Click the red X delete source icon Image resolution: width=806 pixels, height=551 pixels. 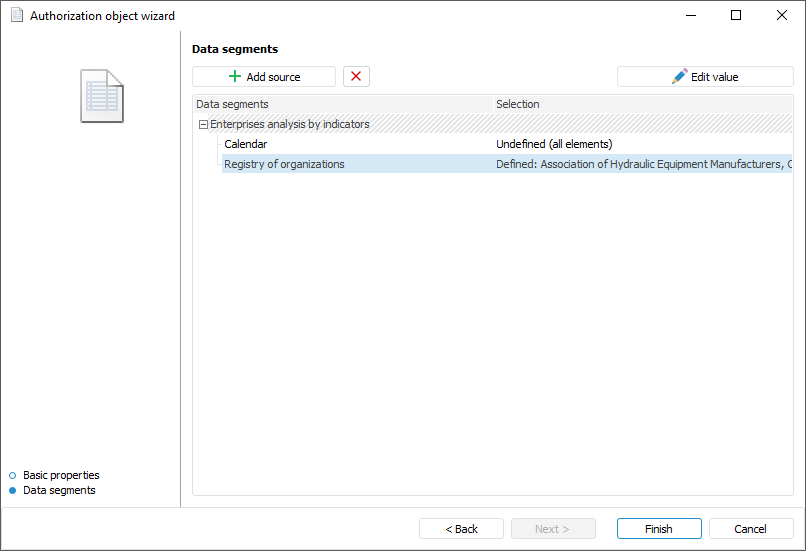pyautogui.click(x=356, y=77)
